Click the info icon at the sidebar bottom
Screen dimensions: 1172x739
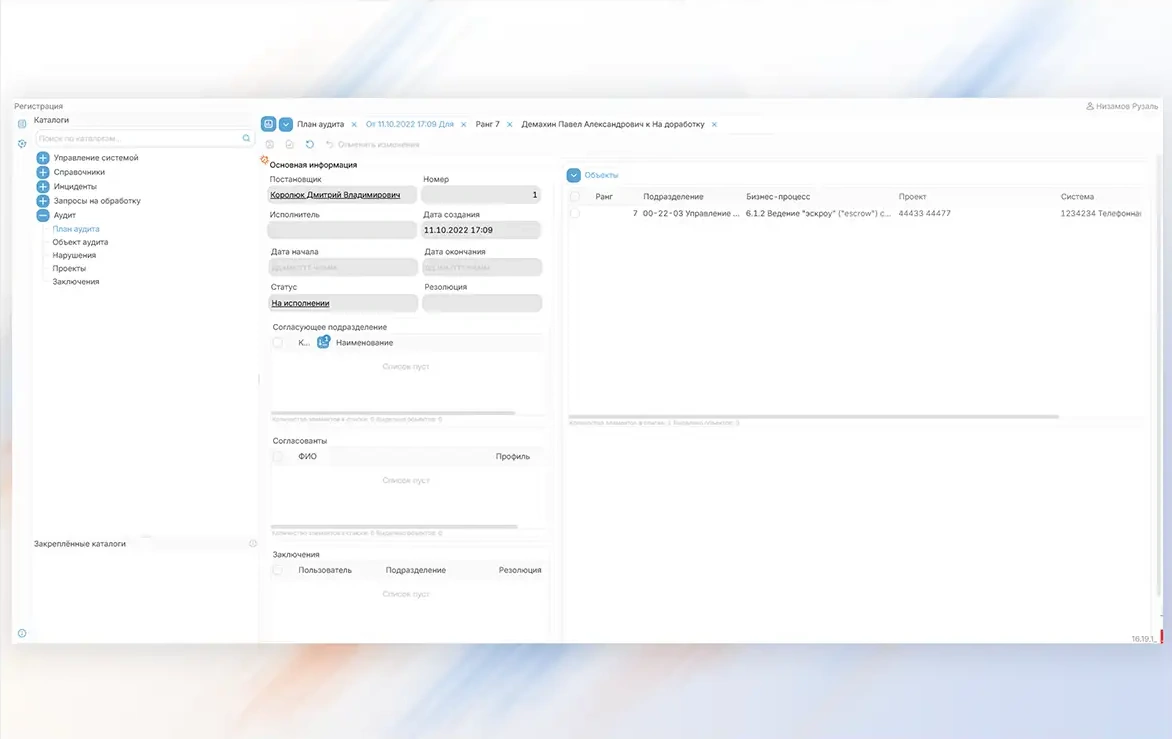pos(22,633)
